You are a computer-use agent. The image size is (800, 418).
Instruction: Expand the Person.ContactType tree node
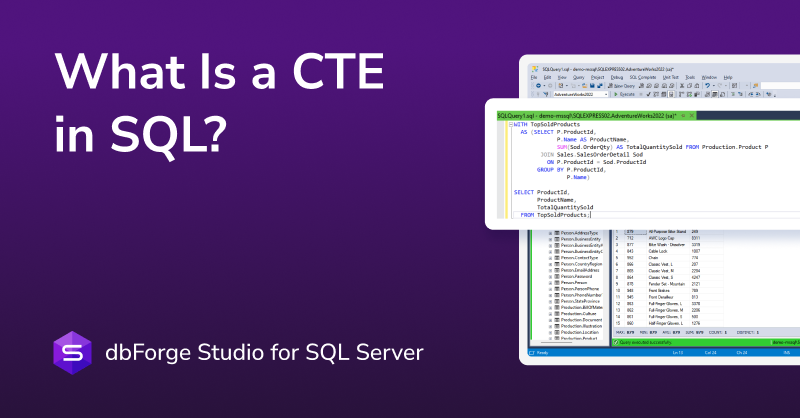551,258
